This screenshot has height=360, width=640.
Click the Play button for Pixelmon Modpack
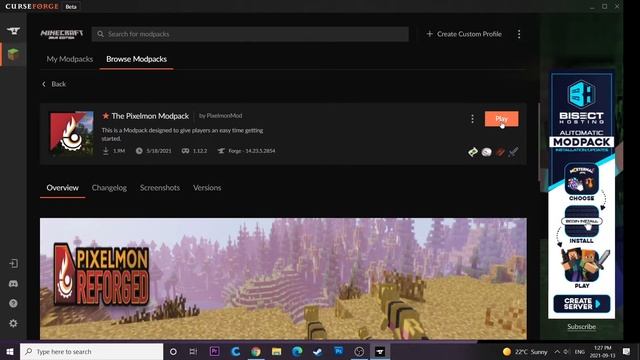coord(502,119)
